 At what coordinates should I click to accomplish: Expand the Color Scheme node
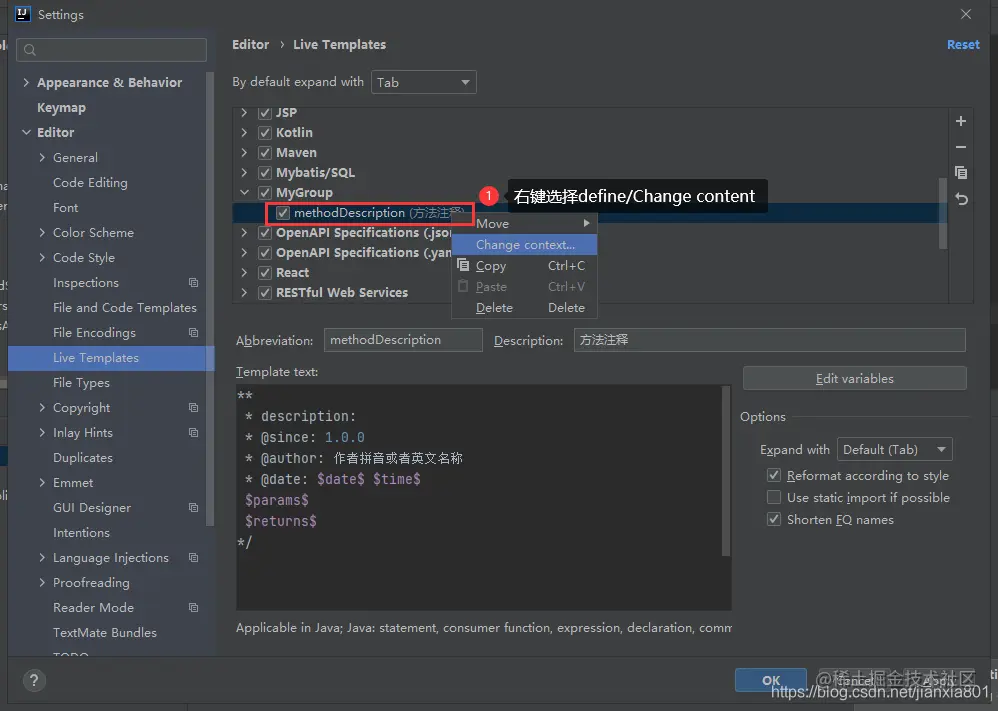42,233
